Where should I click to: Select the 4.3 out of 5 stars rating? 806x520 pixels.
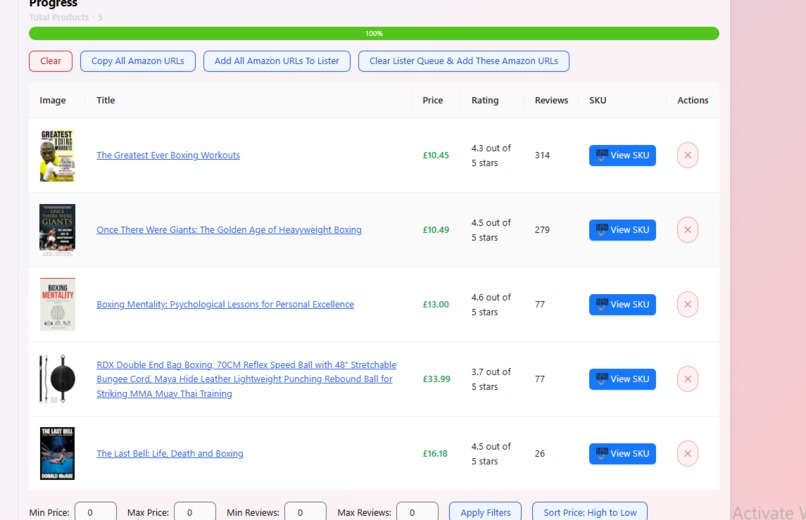[491, 155]
